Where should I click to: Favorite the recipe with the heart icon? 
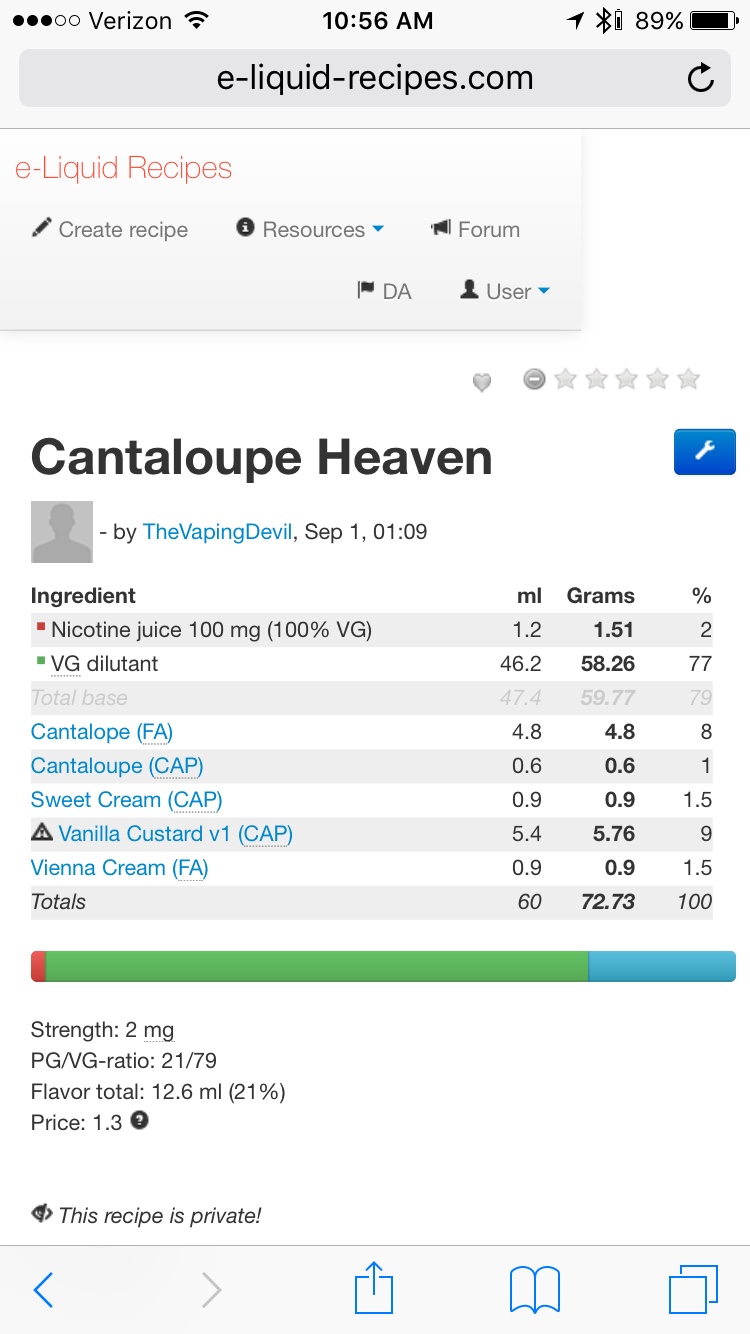click(482, 382)
